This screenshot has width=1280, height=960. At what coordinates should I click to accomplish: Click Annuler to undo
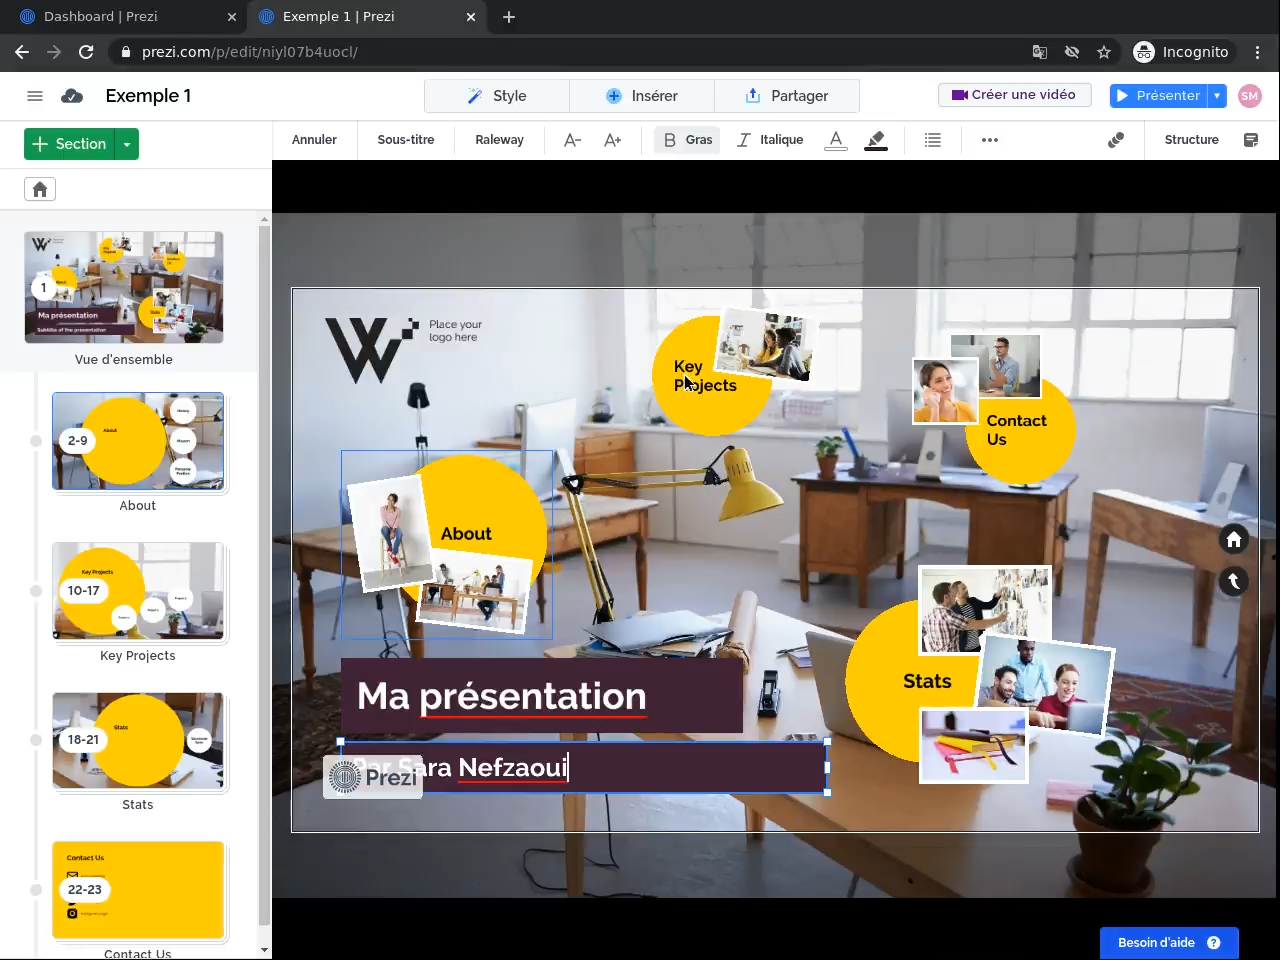pos(314,140)
